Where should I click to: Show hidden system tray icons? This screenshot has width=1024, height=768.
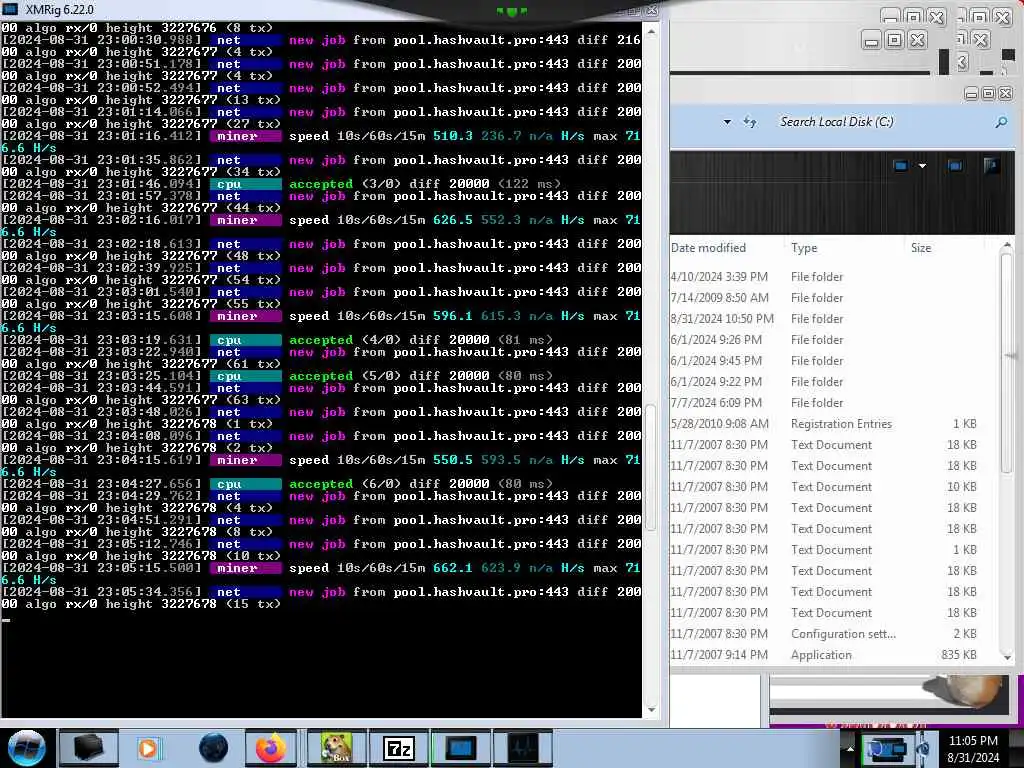coord(850,748)
